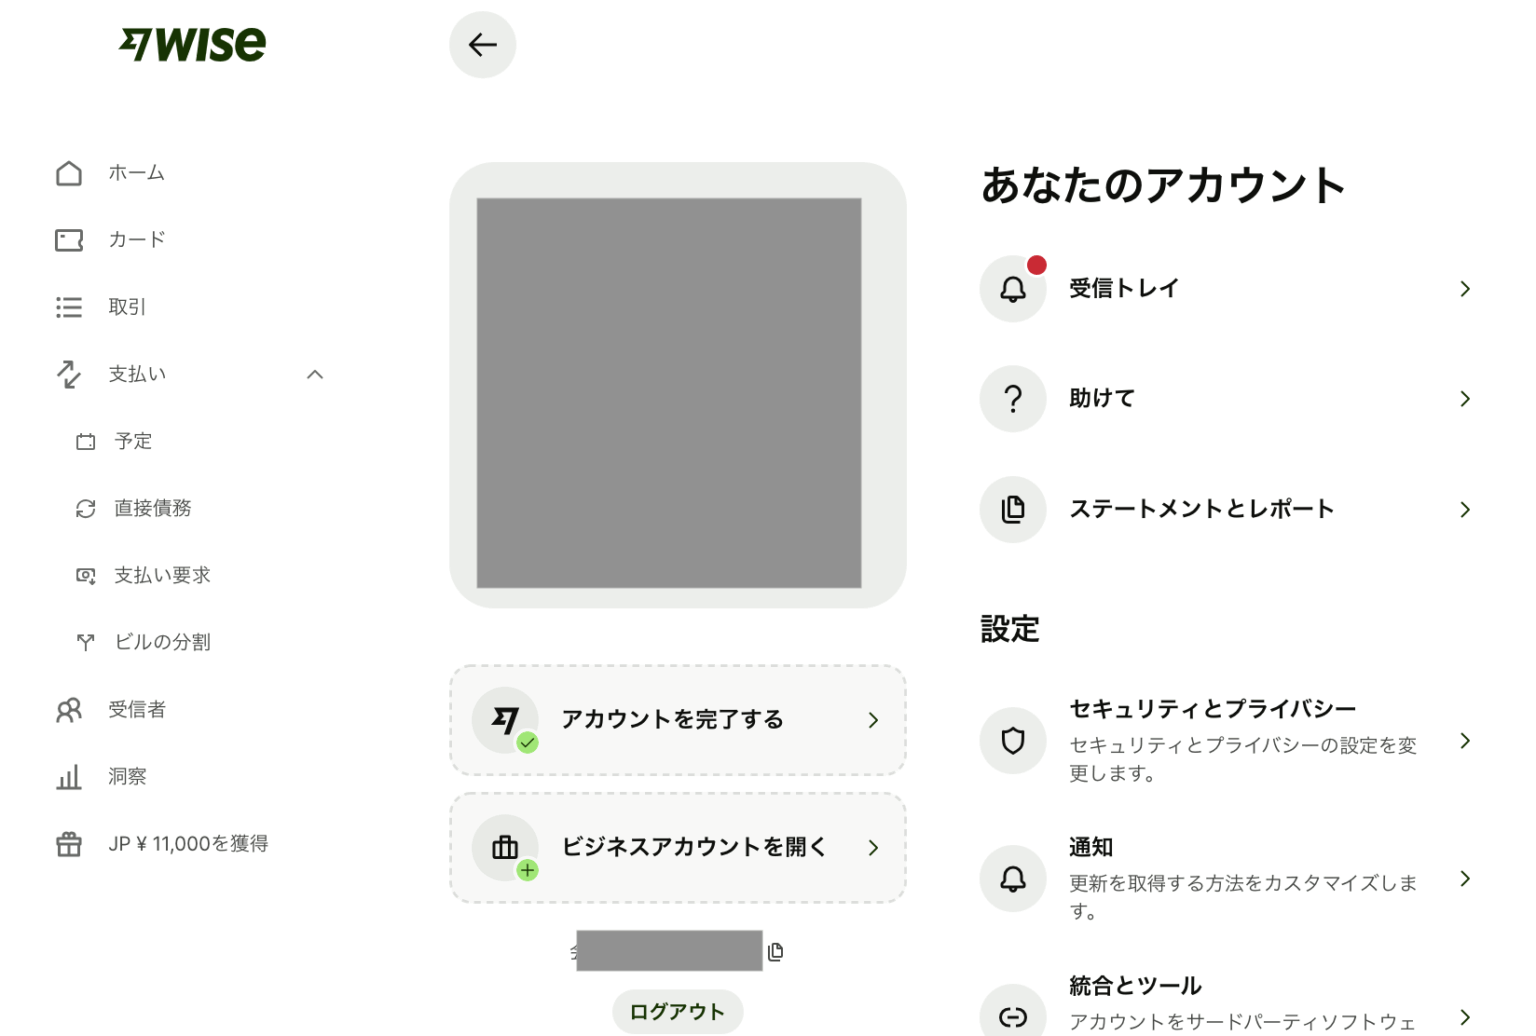Image resolution: width=1536 pixels, height=1036 pixels.
Task: Select カード in the sidebar
Action: 136,240
